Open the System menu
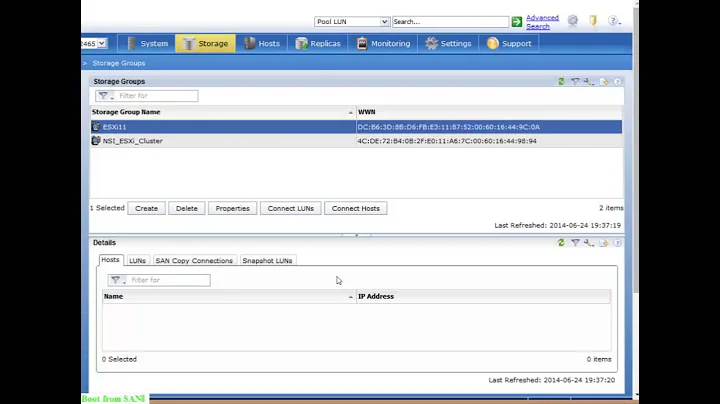The image size is (720, 404). tap(146, 44)
